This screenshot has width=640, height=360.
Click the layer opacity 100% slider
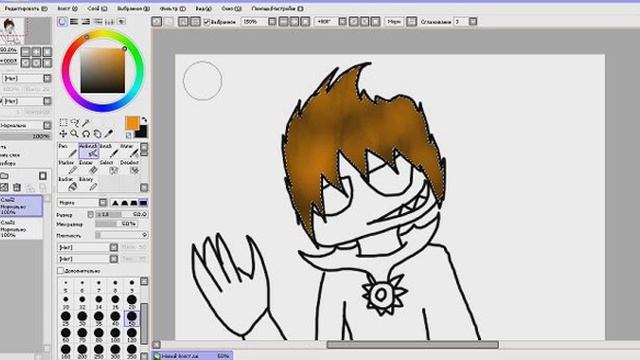(x=25, y=136)
